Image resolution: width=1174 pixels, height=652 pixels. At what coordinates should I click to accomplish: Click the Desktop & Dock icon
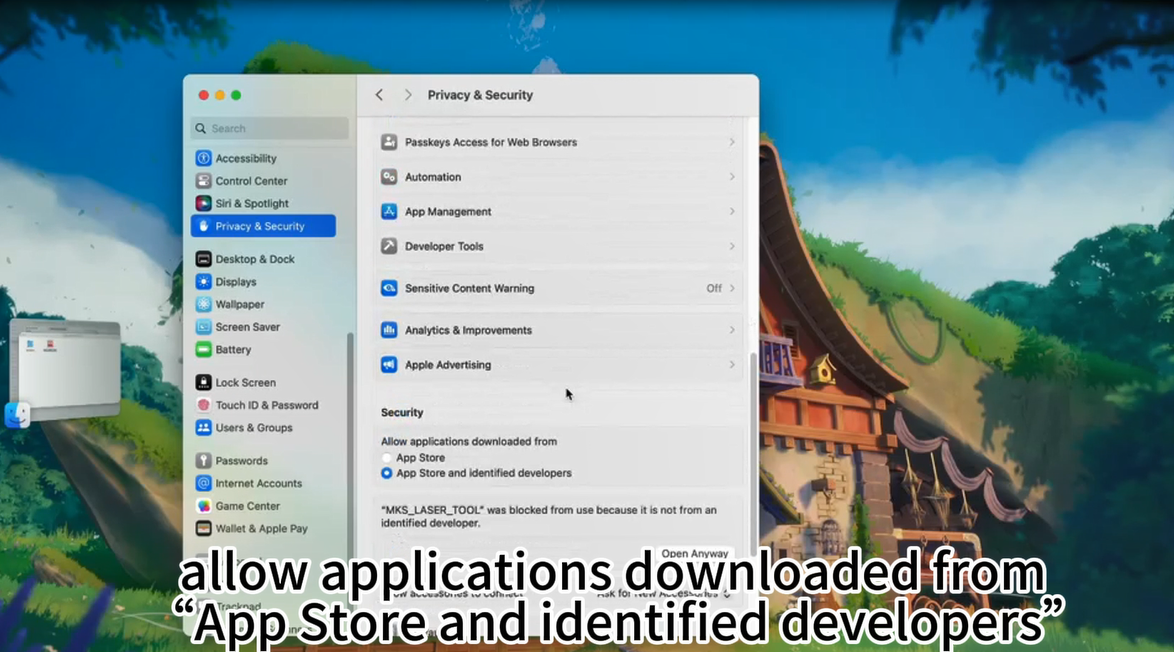tap(203, 259)
